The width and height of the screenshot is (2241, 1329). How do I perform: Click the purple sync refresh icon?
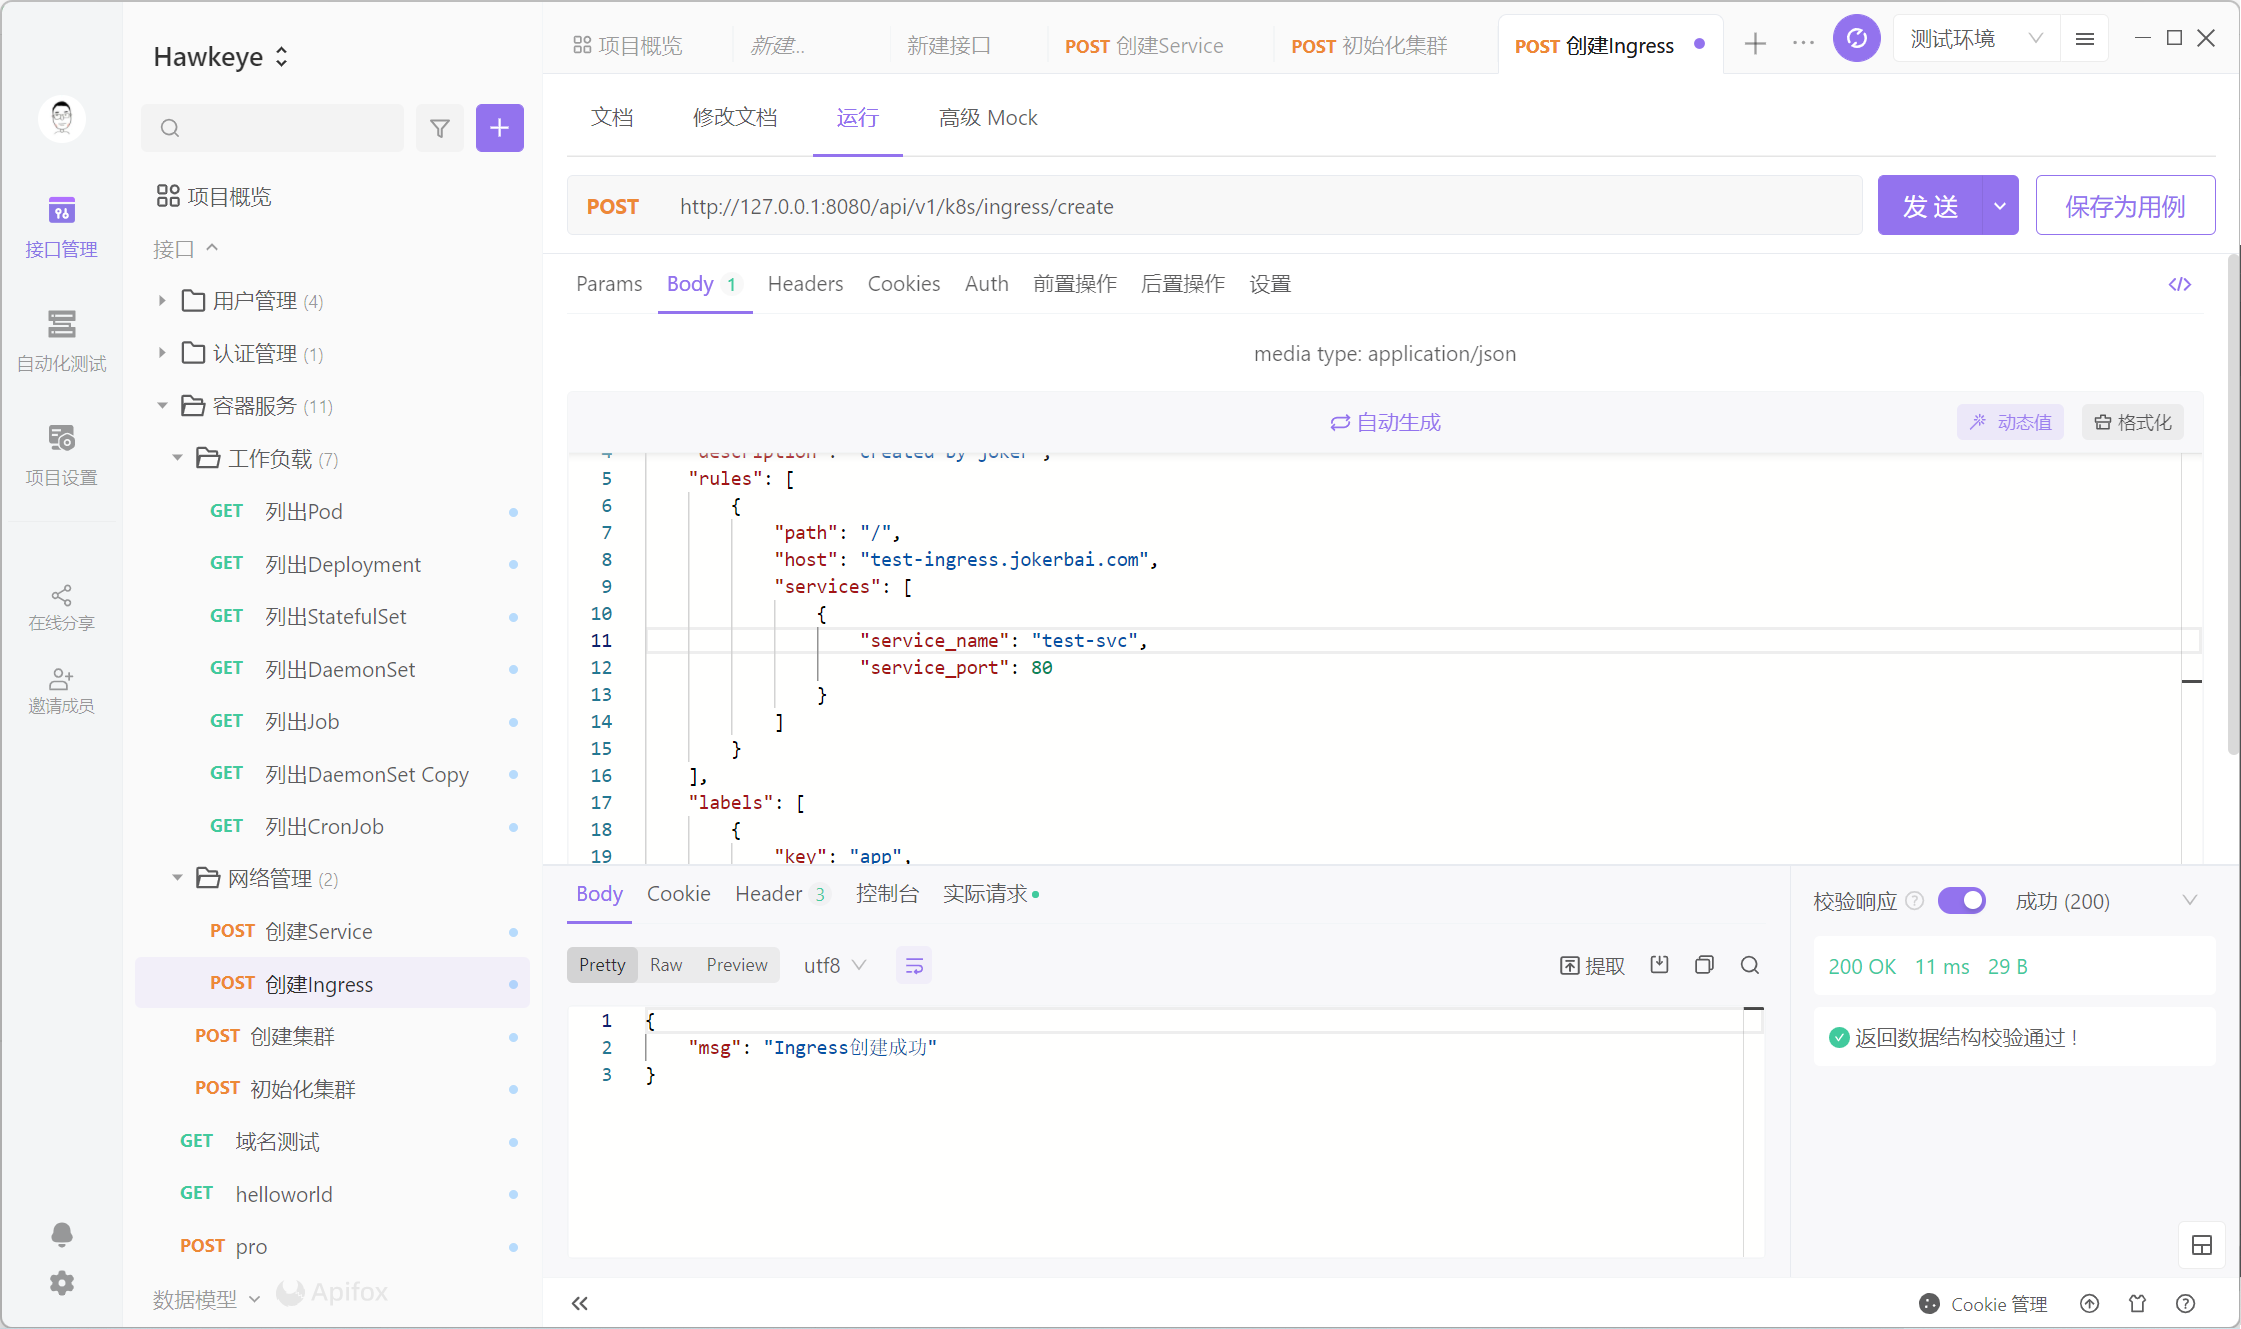[x=1857, y=38]
